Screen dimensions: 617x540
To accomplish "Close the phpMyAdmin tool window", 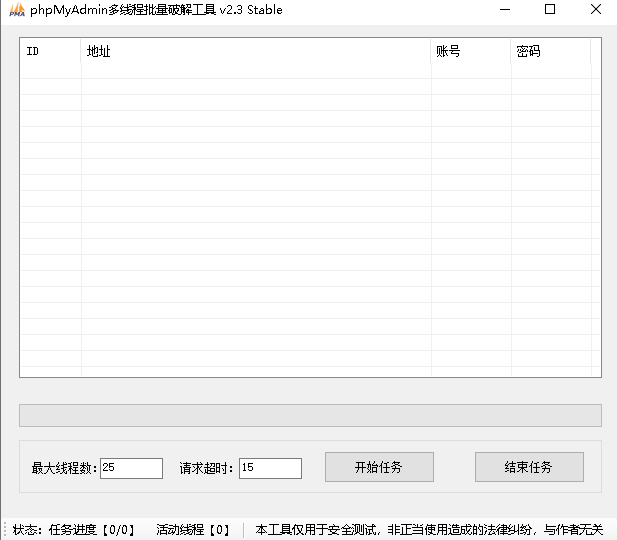I will 595,9.
